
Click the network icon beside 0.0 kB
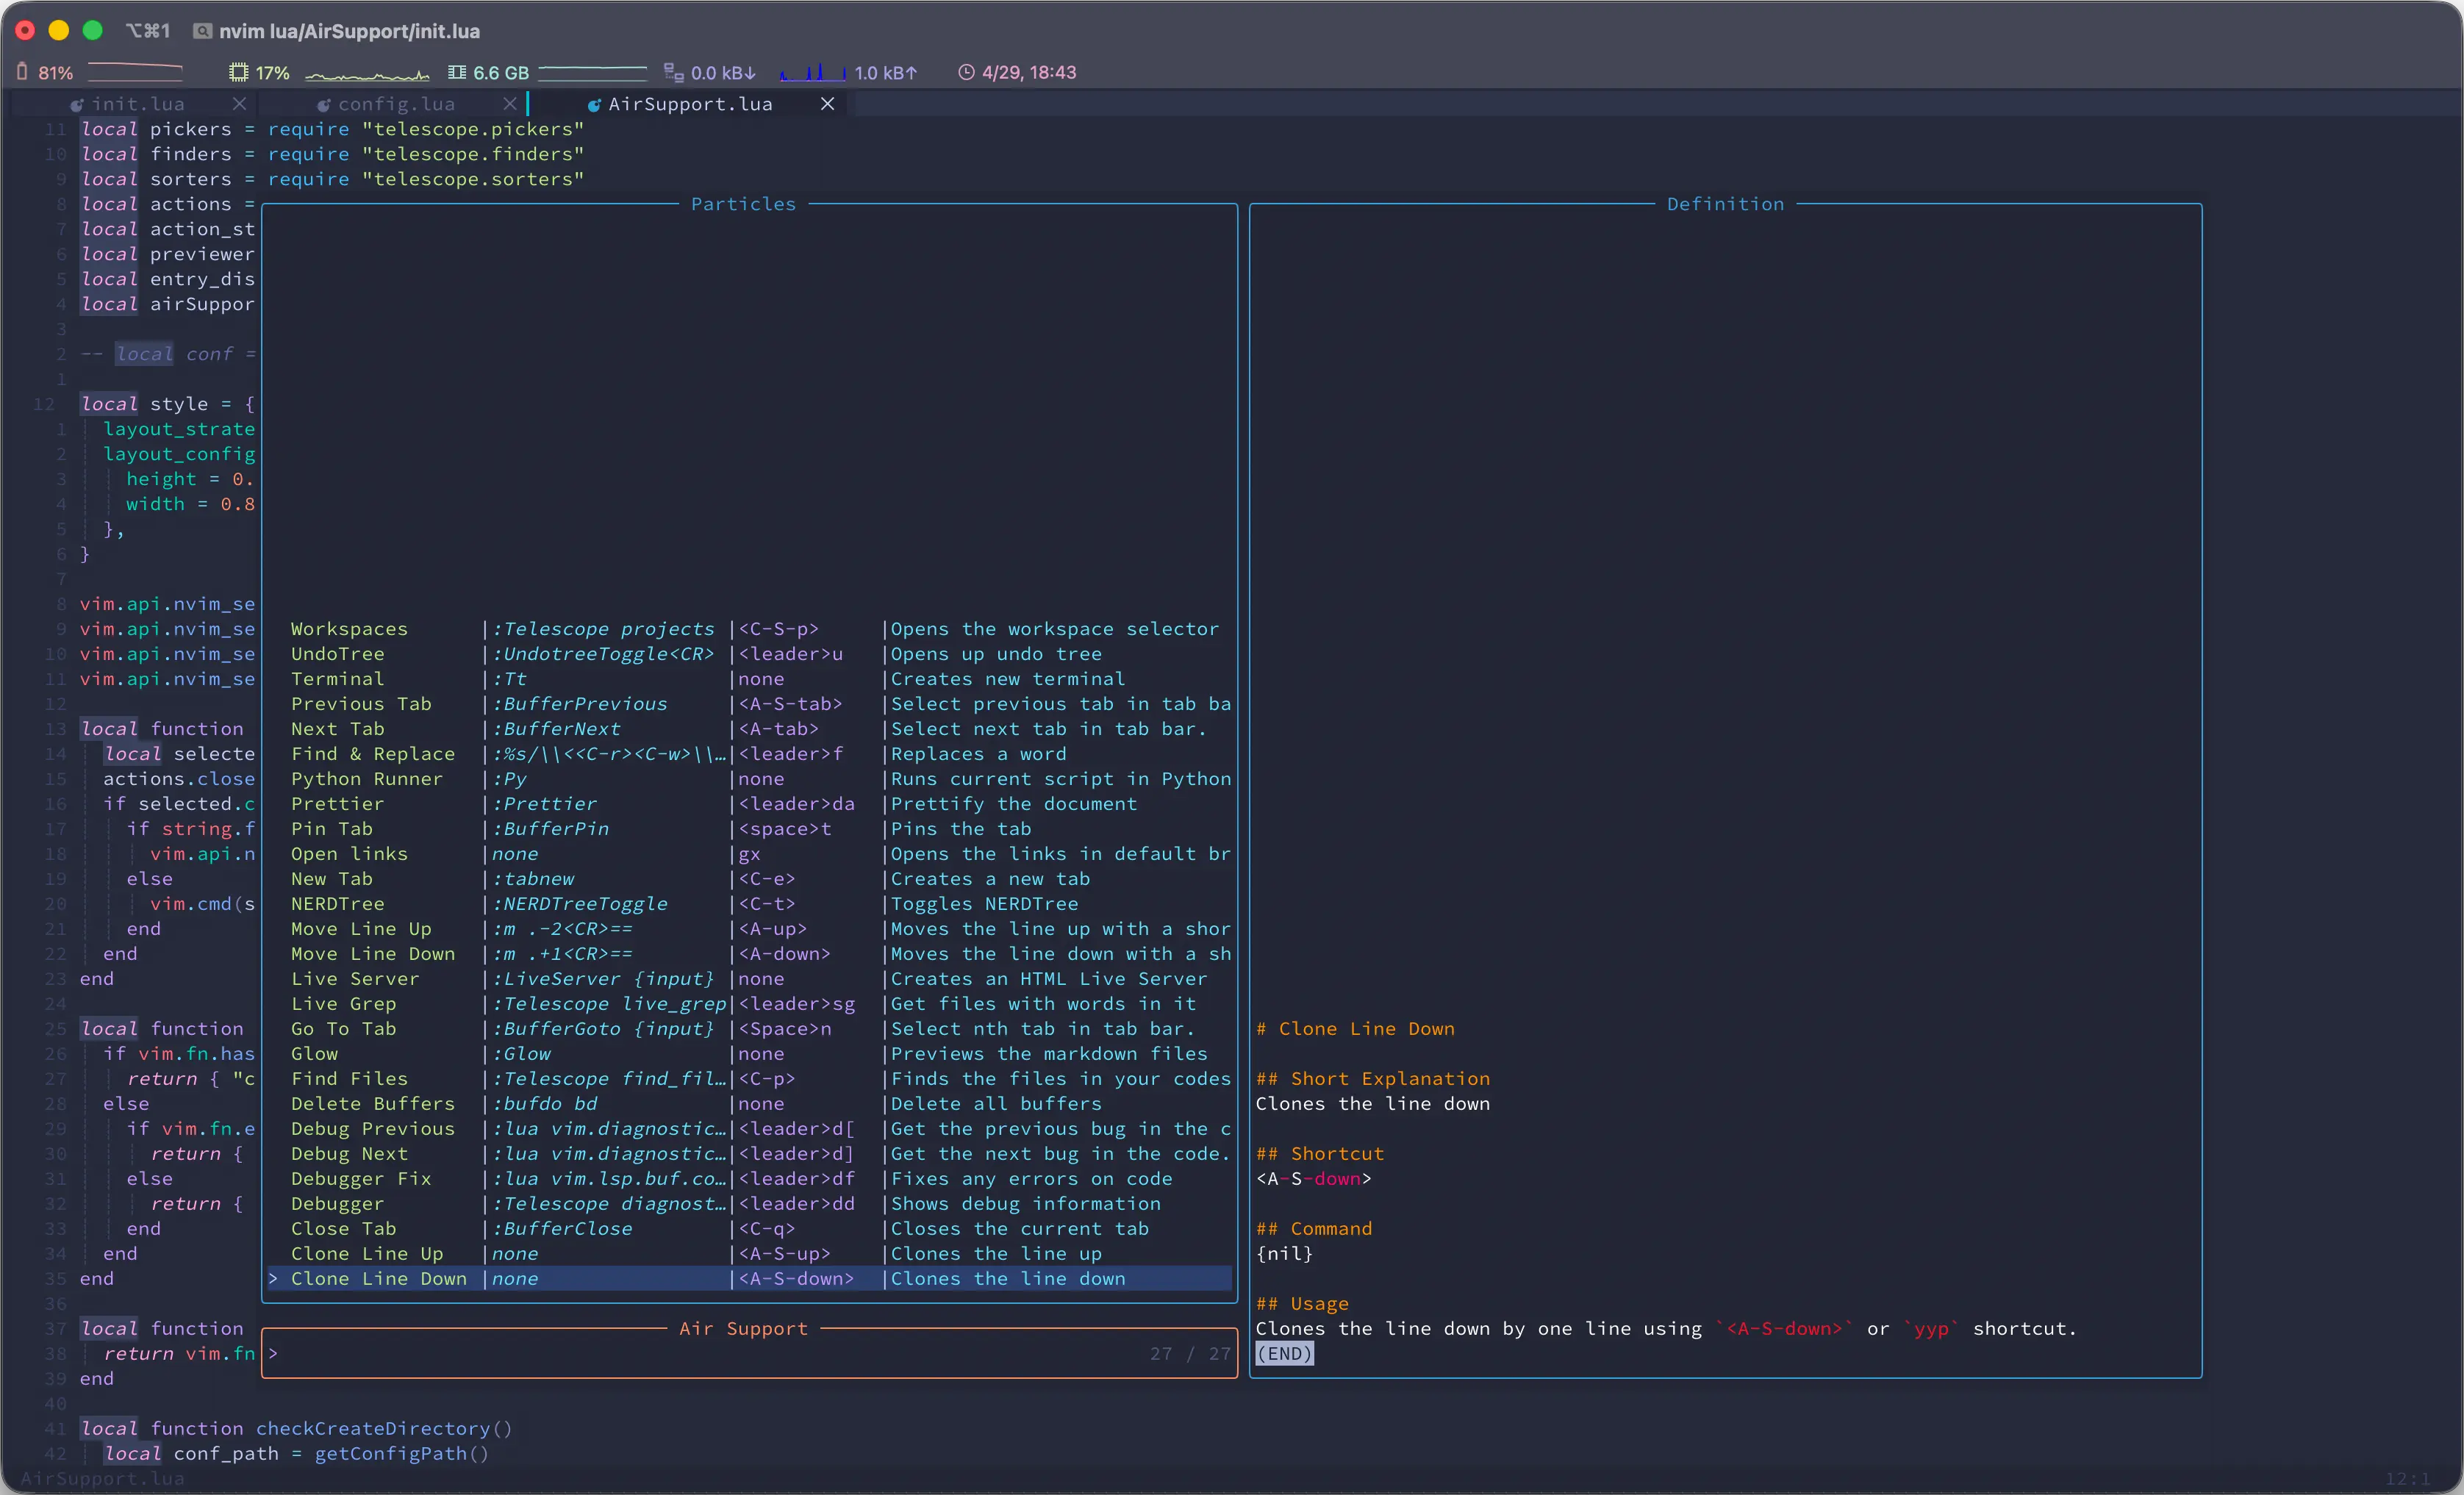coord(674,72)
